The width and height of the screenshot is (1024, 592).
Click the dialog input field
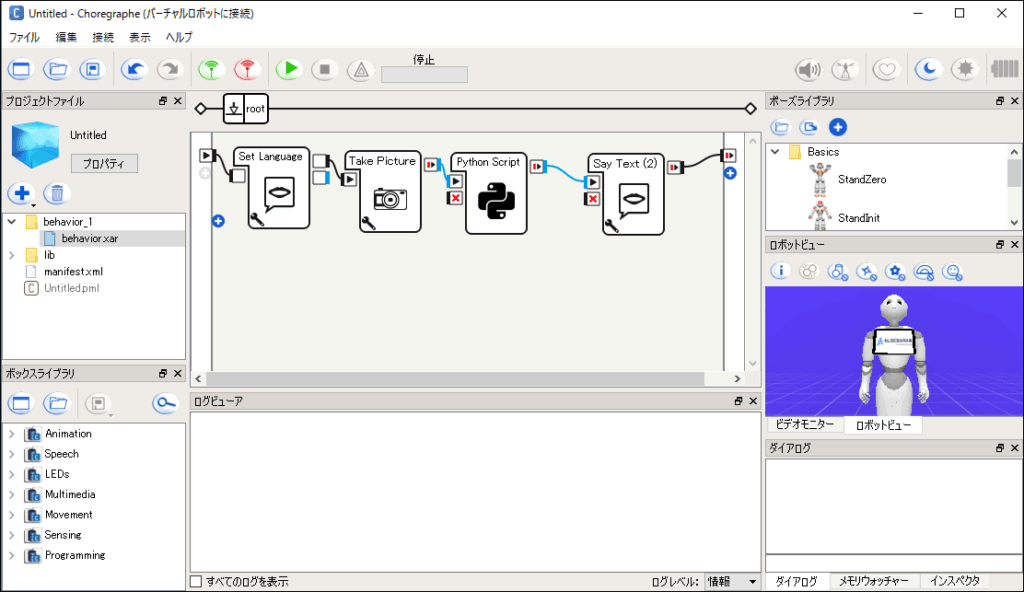point(893,563)
